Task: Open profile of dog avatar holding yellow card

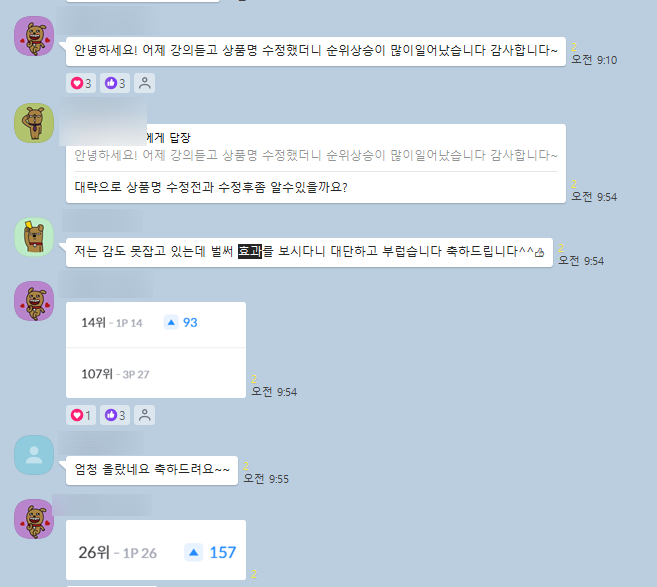Action: pyautogui.click(x=34, y=237)
